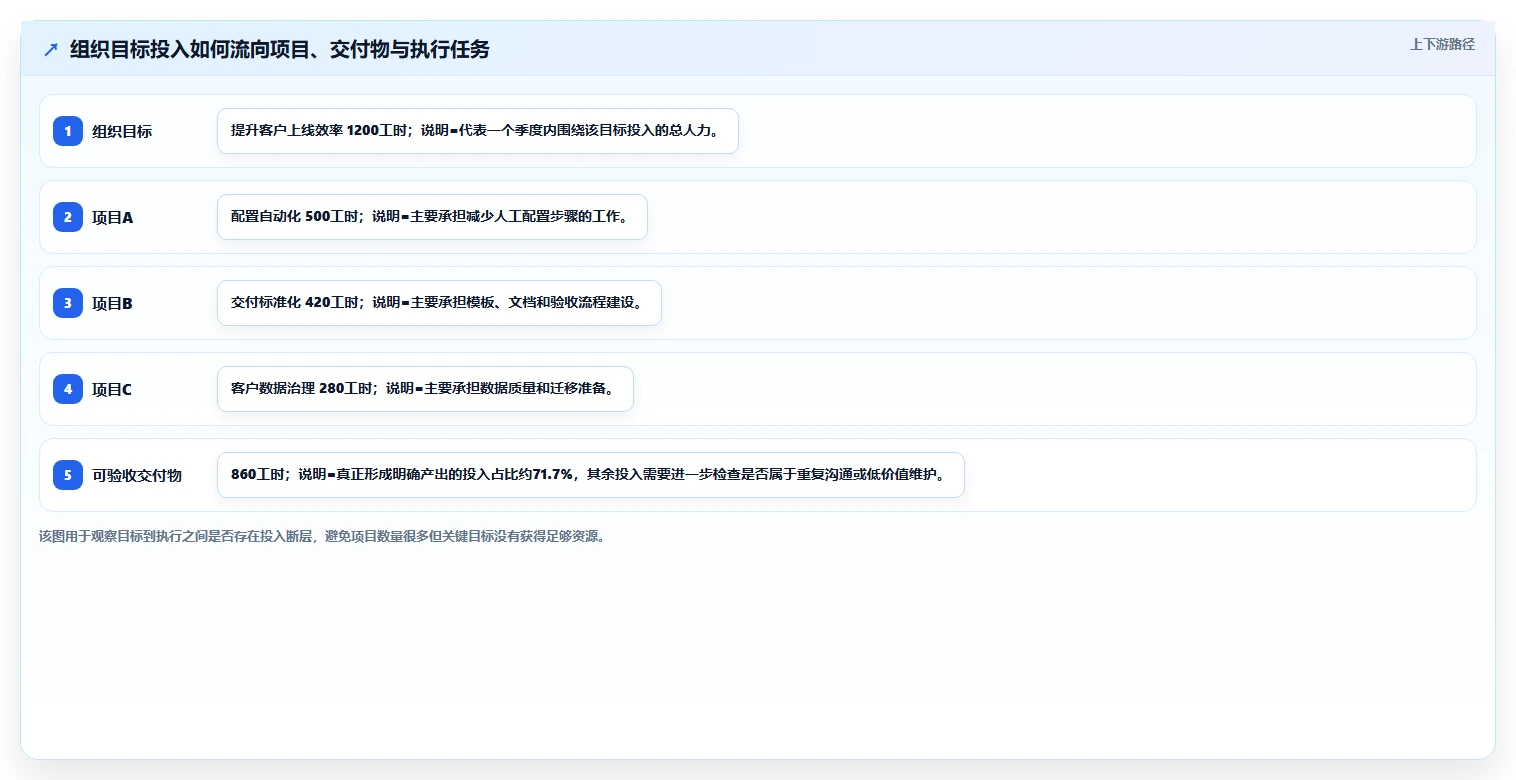Click the 可验收交付物 row label
1516x780 pixels.
coord(137,475)
